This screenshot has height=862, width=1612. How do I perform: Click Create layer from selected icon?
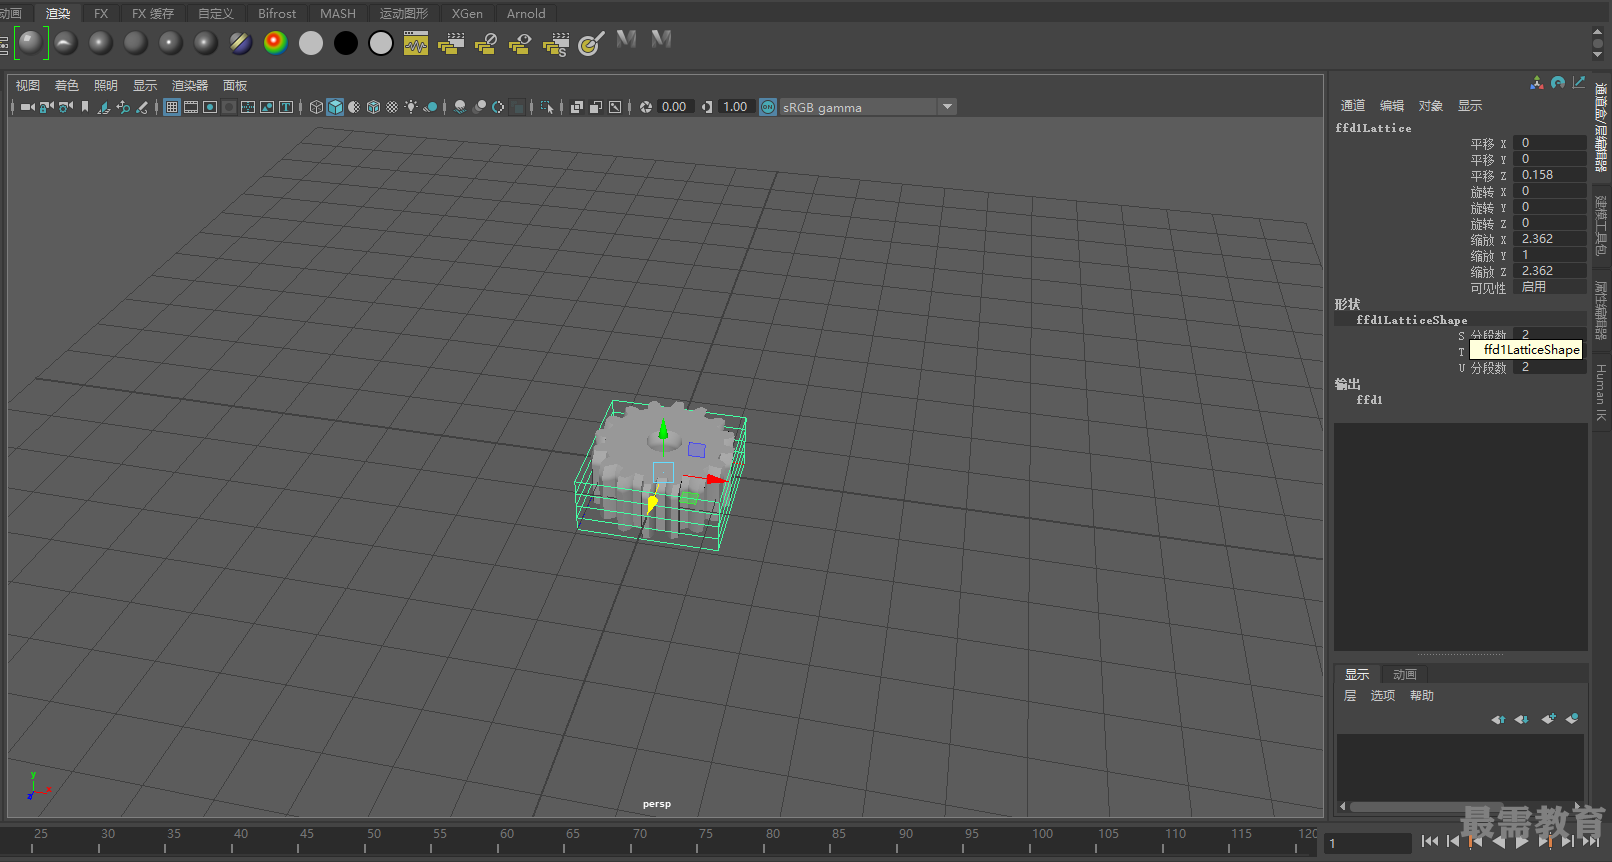pyautogui.click(x=1572, y=719)
